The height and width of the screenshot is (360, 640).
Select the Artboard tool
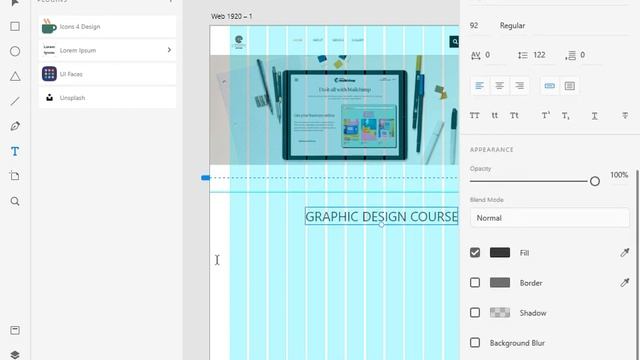tap(15, 176)
